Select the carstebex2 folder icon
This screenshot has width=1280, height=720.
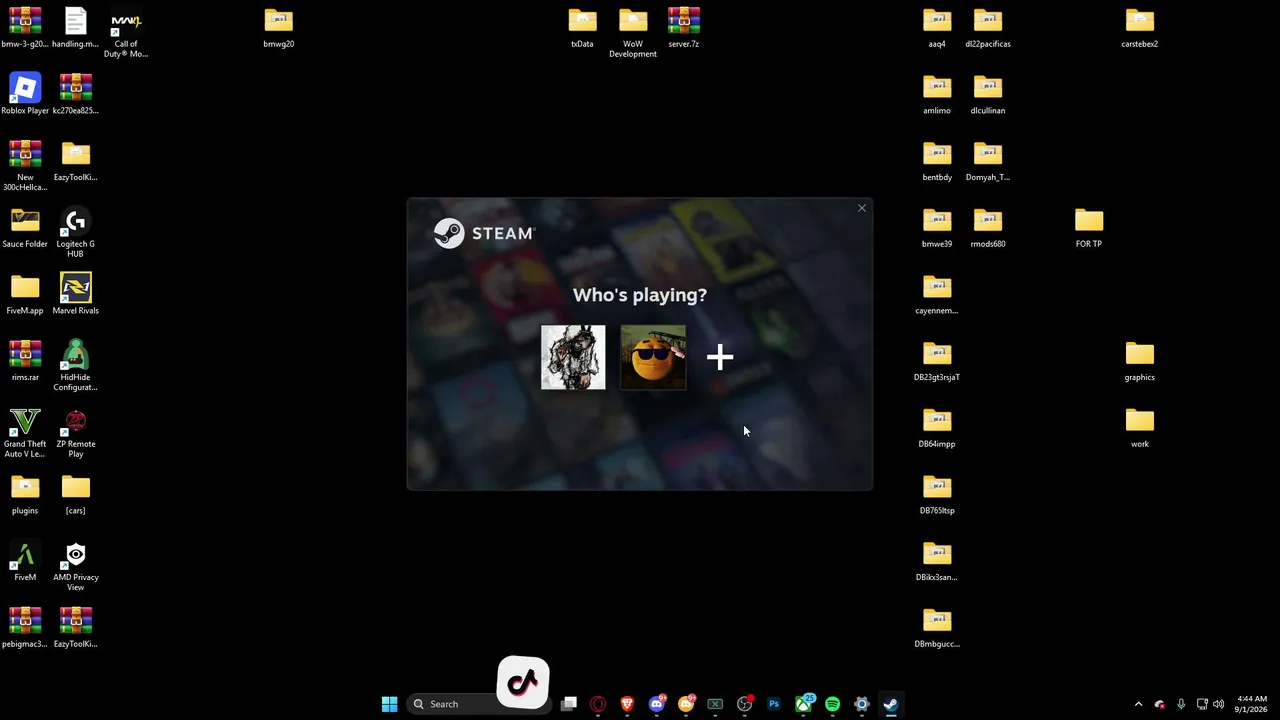click(x=1140, y=27)
